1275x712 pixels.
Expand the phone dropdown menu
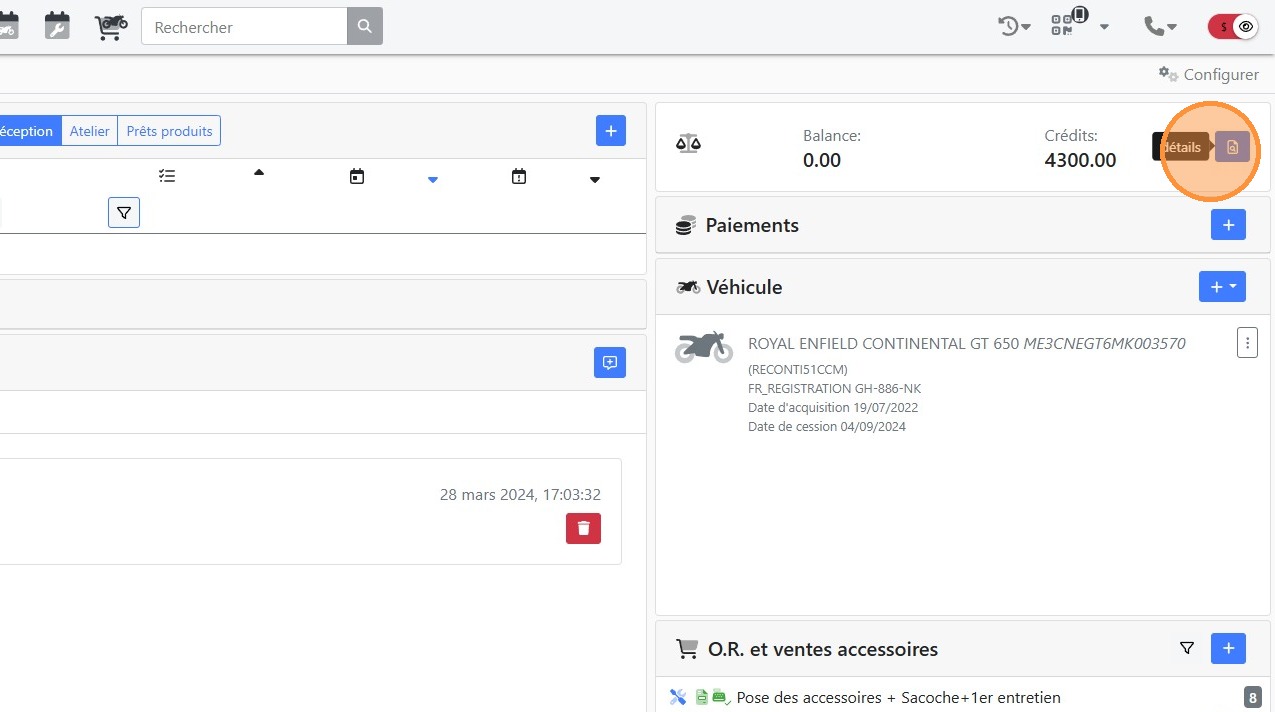coord(1161,27)
